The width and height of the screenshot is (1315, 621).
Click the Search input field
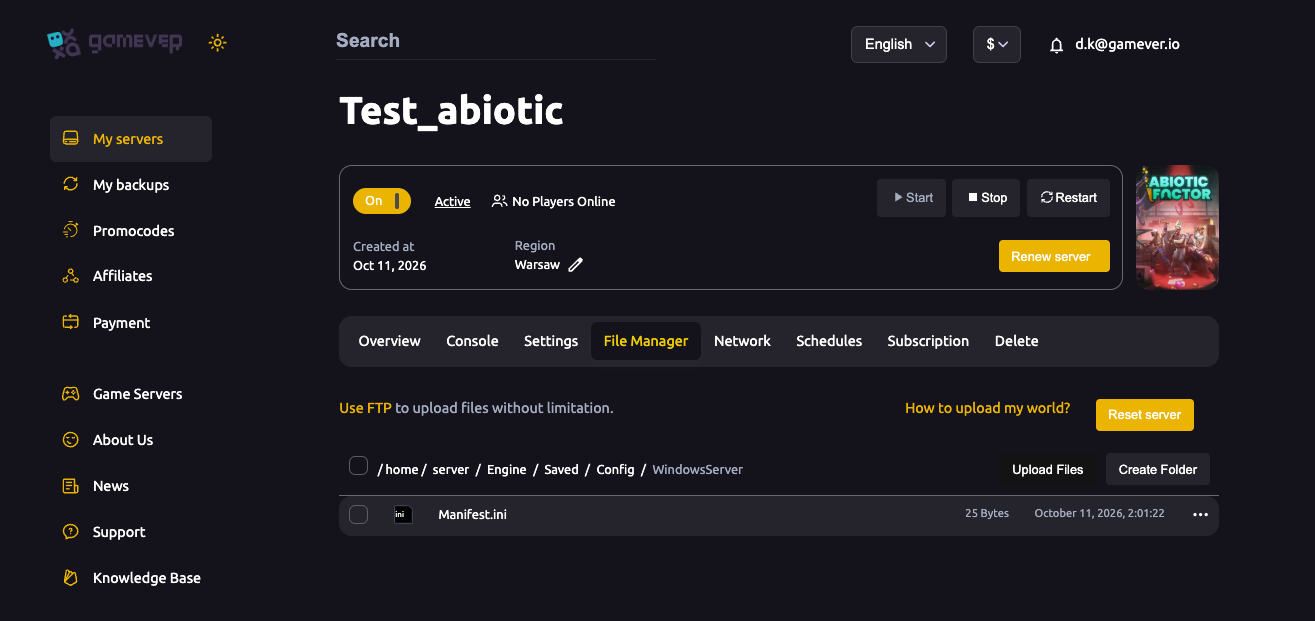496,41
